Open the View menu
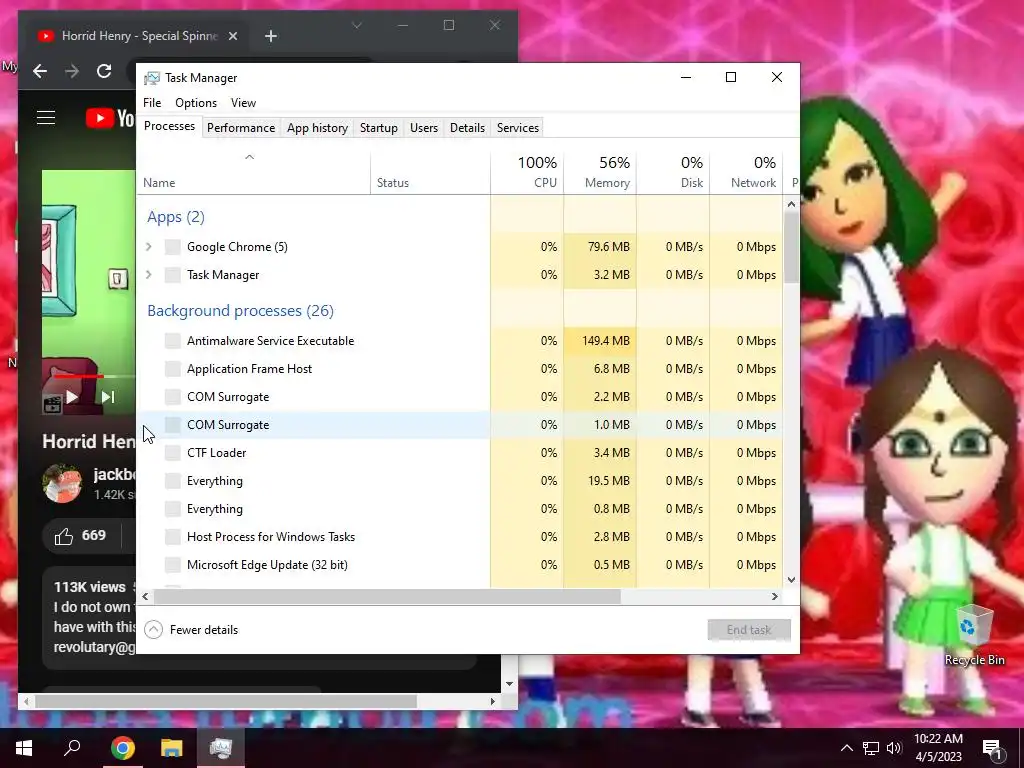The width and height of the screenshot is (1024, 768). [x=243, y=103]
